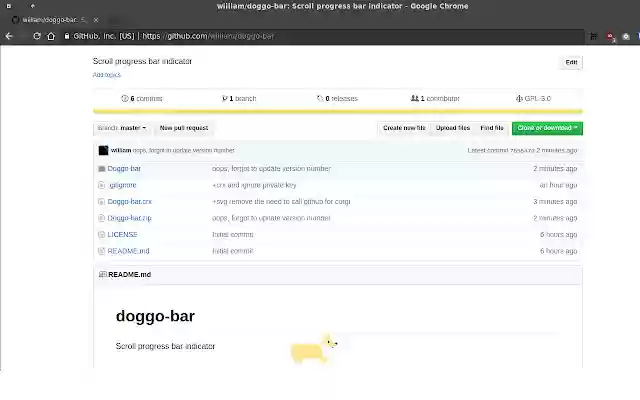This screenshot has width=640, height=400.
Task: View the 6 commits history
Action: click(x=142, y=99)
